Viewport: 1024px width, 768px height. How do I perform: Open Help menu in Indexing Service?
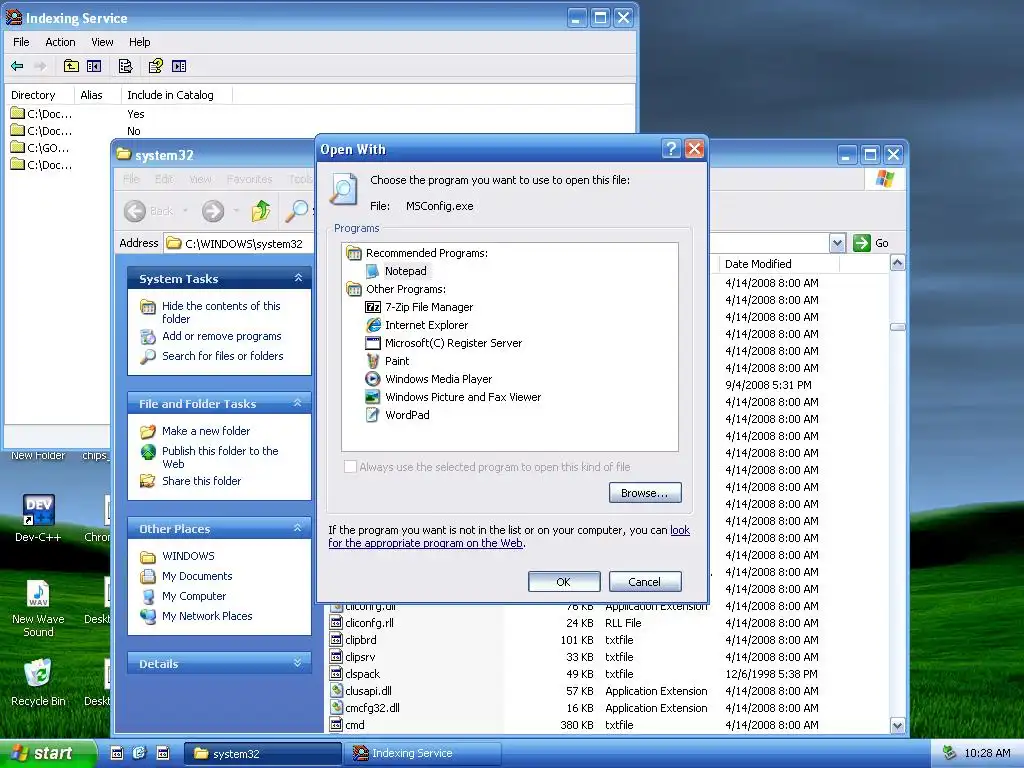[x=139, y=42]
